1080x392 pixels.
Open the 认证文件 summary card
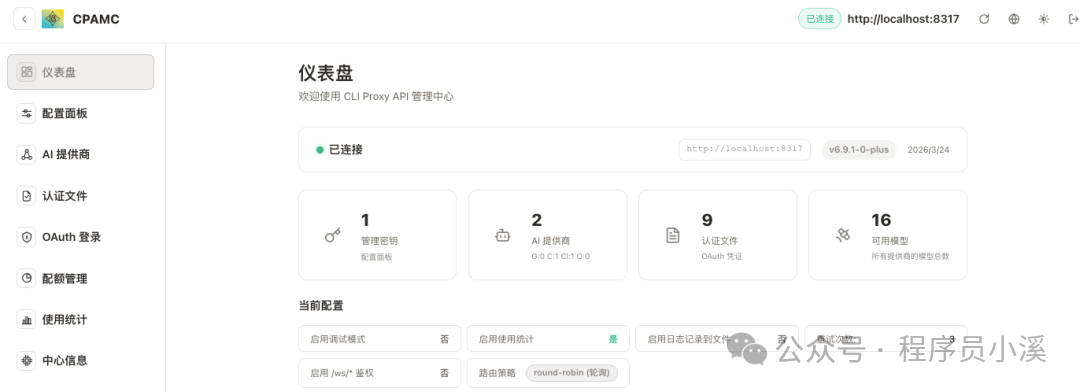point(718,235)
